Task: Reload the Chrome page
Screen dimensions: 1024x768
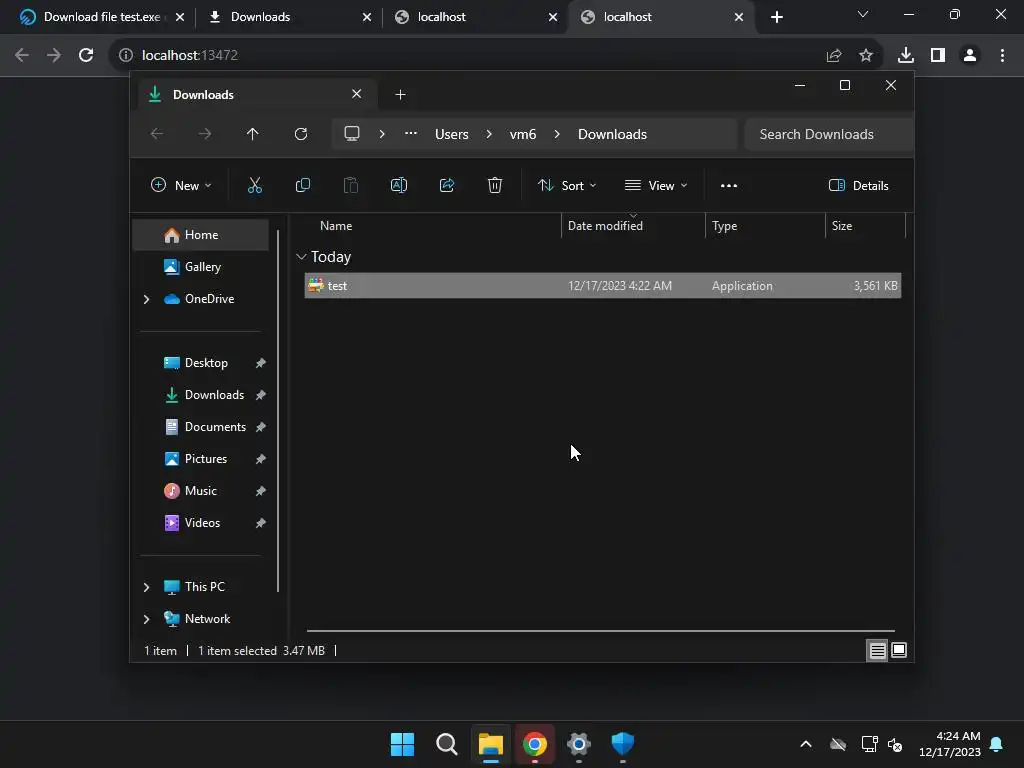Action: pyautogui.click(x=86, y=55)
